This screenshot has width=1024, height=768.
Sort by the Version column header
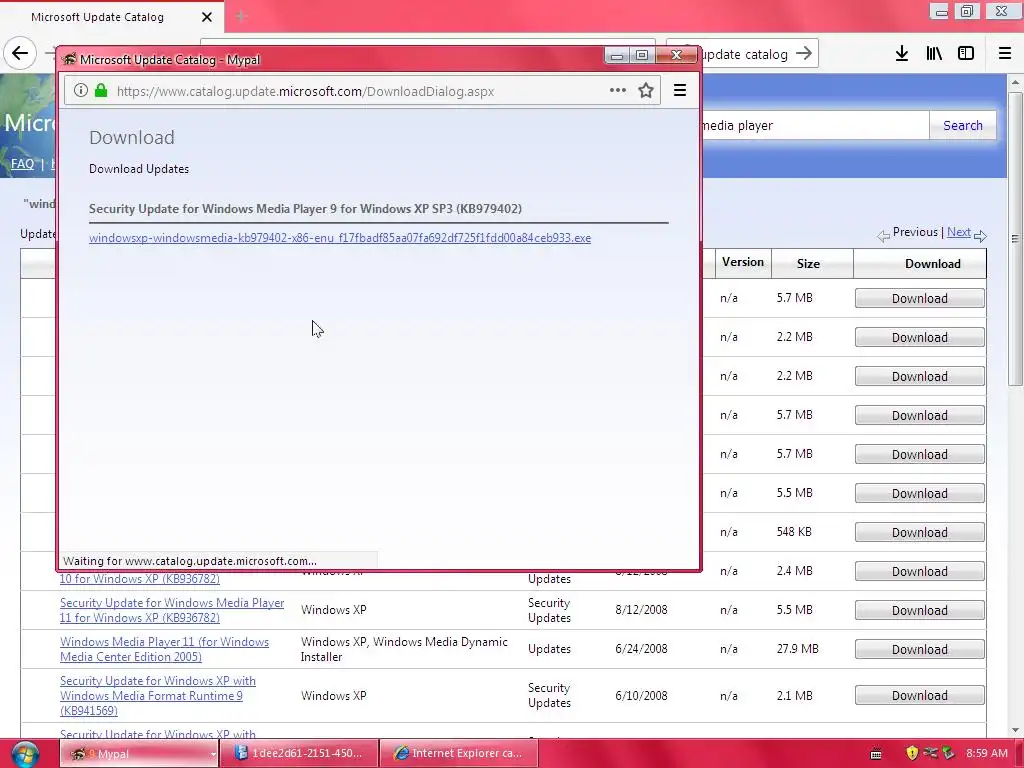(x=743, y=262)
